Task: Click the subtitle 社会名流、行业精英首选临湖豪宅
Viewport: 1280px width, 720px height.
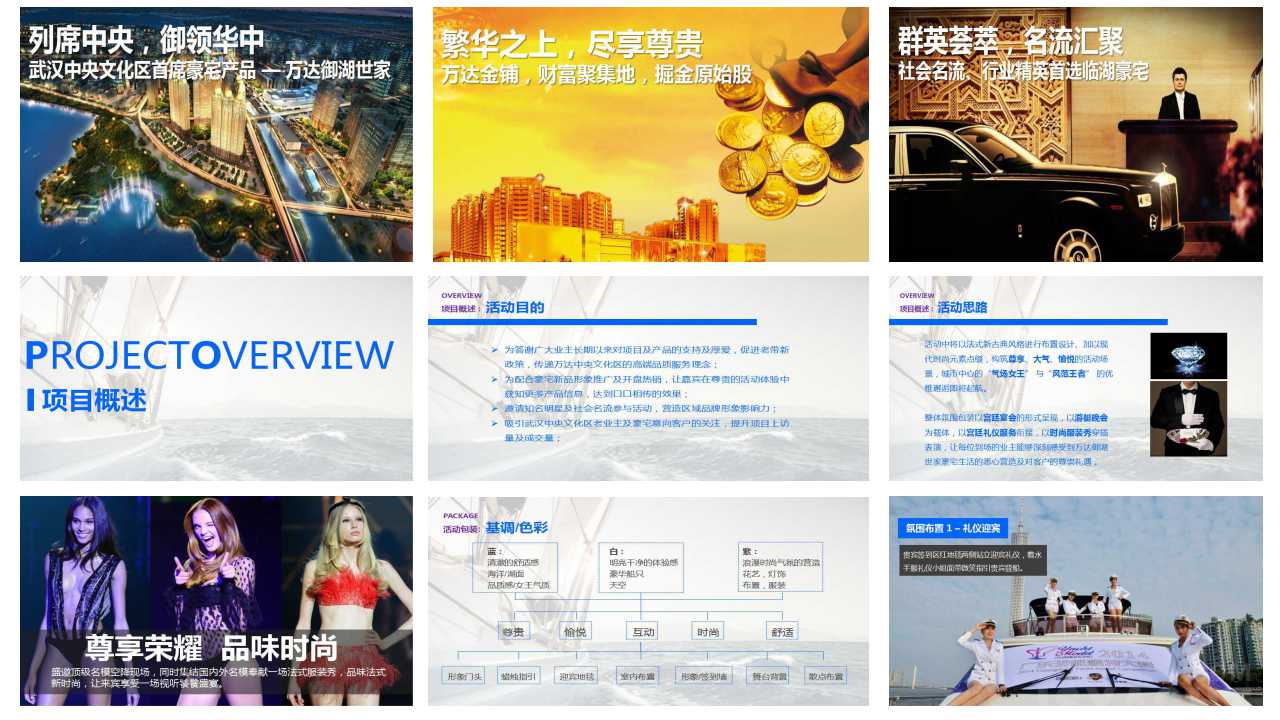Action: click(x=1023, y=71)
